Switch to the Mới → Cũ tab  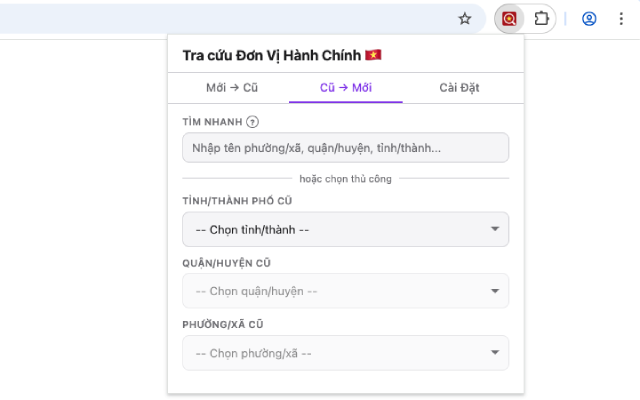pyautogui.click(x=232, y=87)
